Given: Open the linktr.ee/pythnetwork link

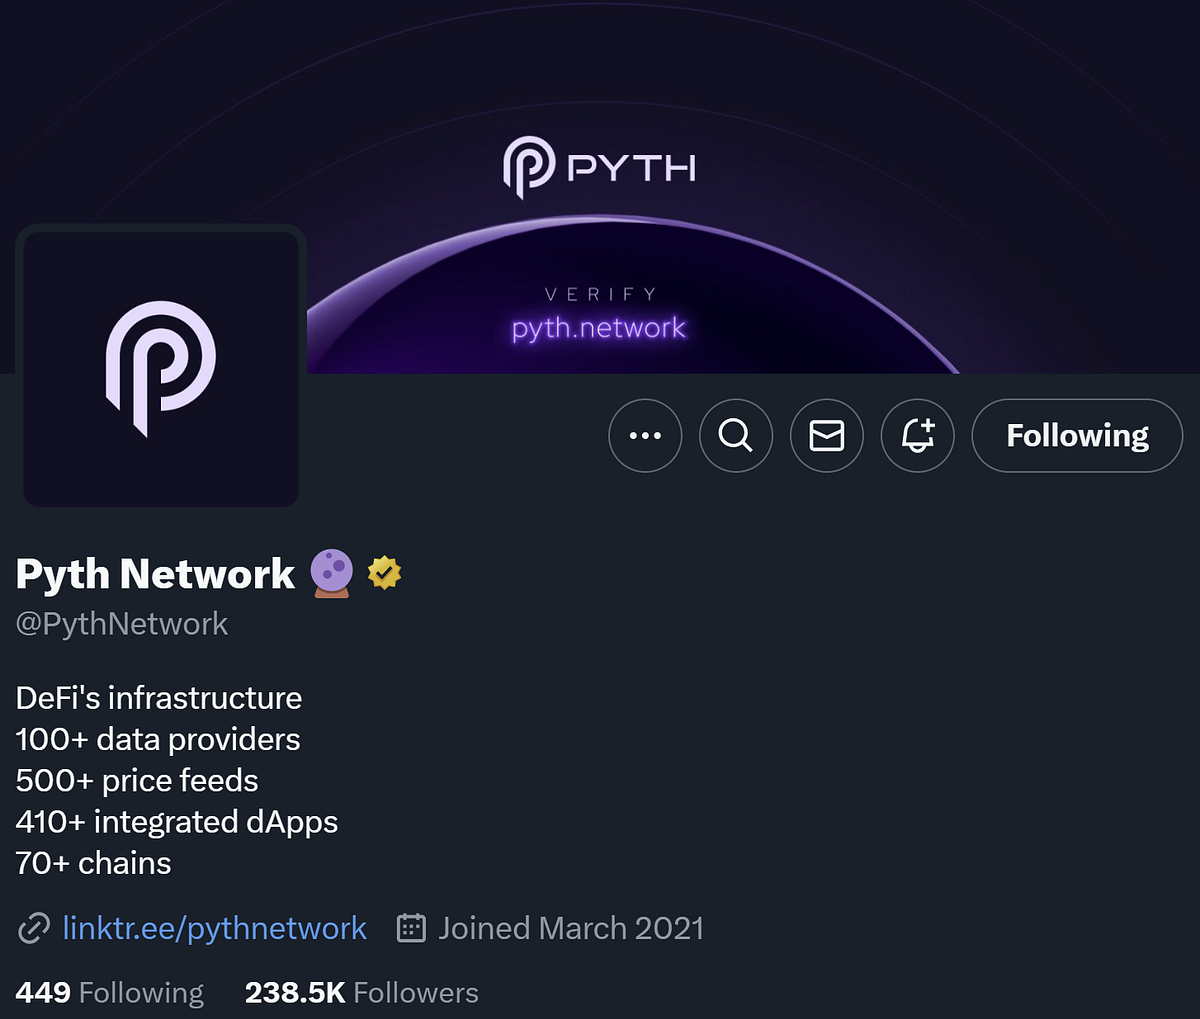Looking at the screenshot, I should coord(215,928).
